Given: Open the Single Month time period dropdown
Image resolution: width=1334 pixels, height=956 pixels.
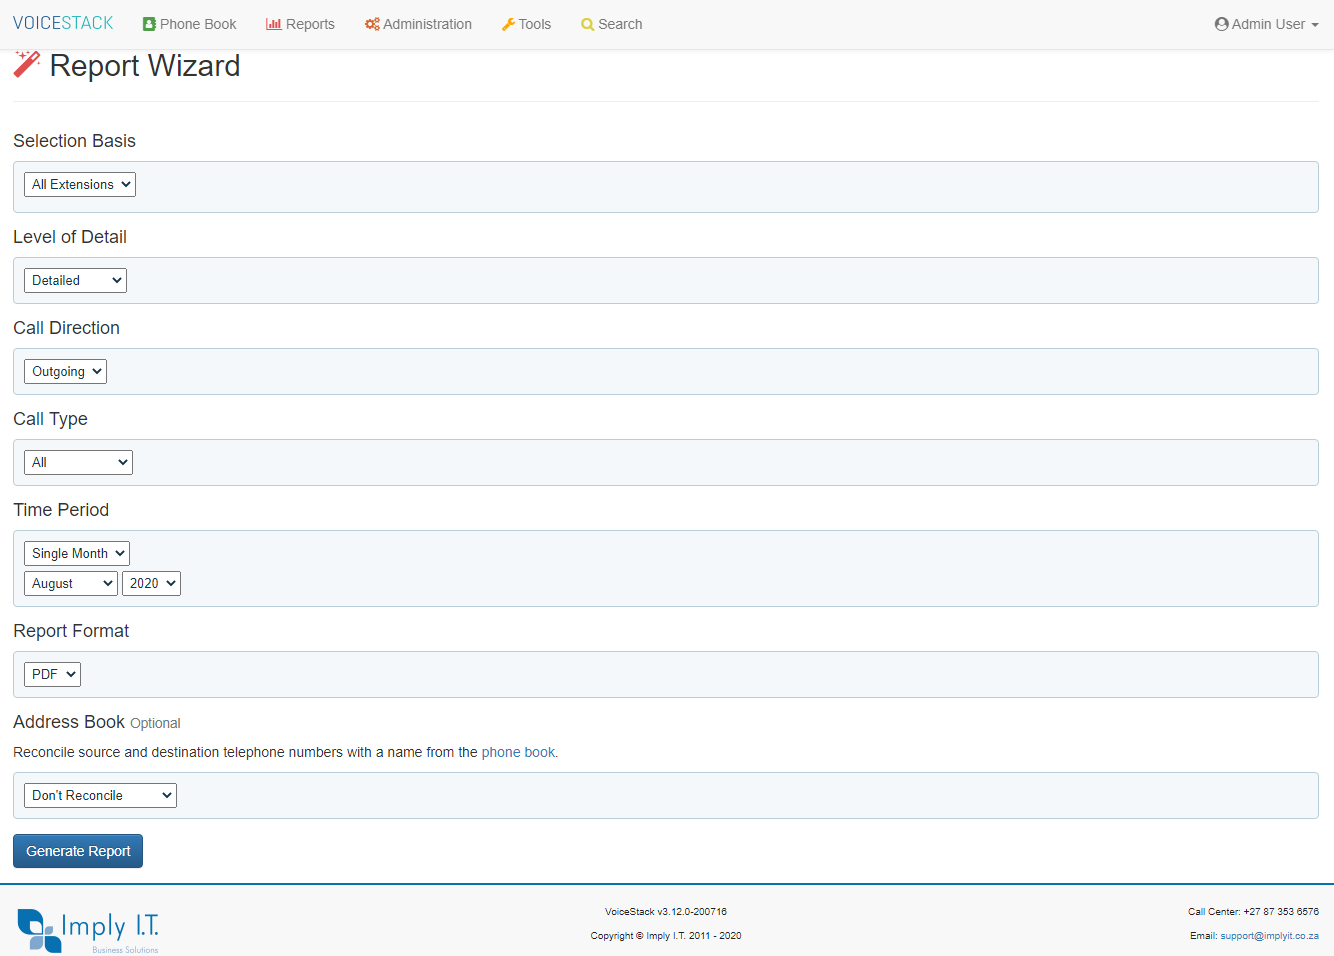Looking at the screenshot, I should point(77,554).
